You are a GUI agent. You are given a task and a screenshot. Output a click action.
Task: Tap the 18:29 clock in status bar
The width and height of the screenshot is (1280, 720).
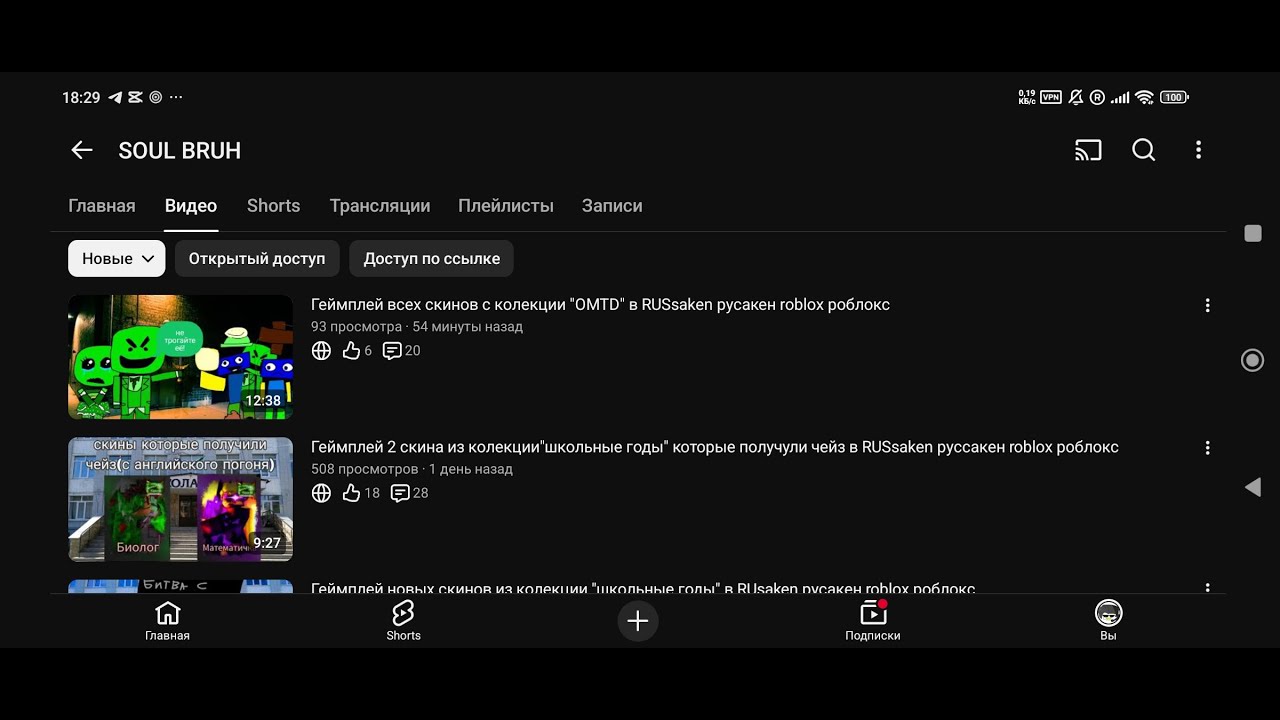81,98
